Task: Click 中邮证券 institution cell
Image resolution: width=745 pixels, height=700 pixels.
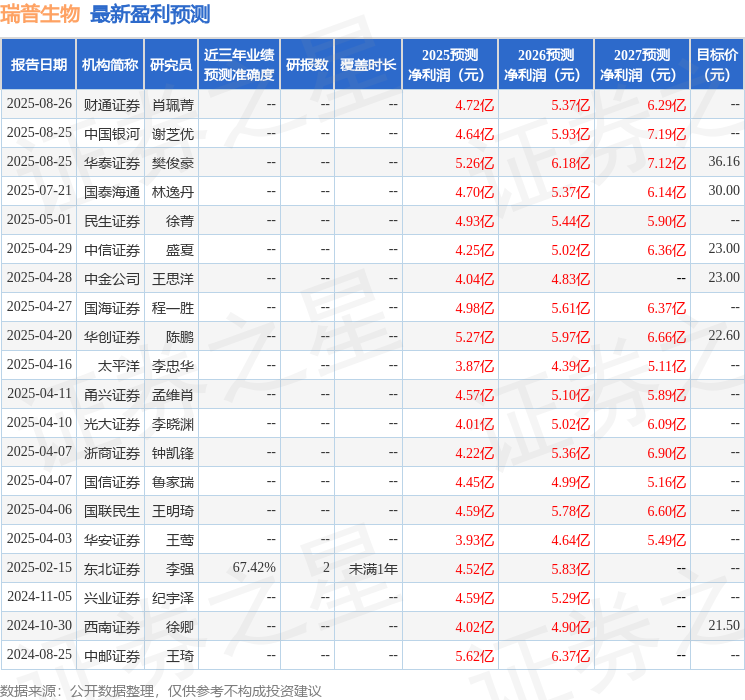Action: click(112, 656)
